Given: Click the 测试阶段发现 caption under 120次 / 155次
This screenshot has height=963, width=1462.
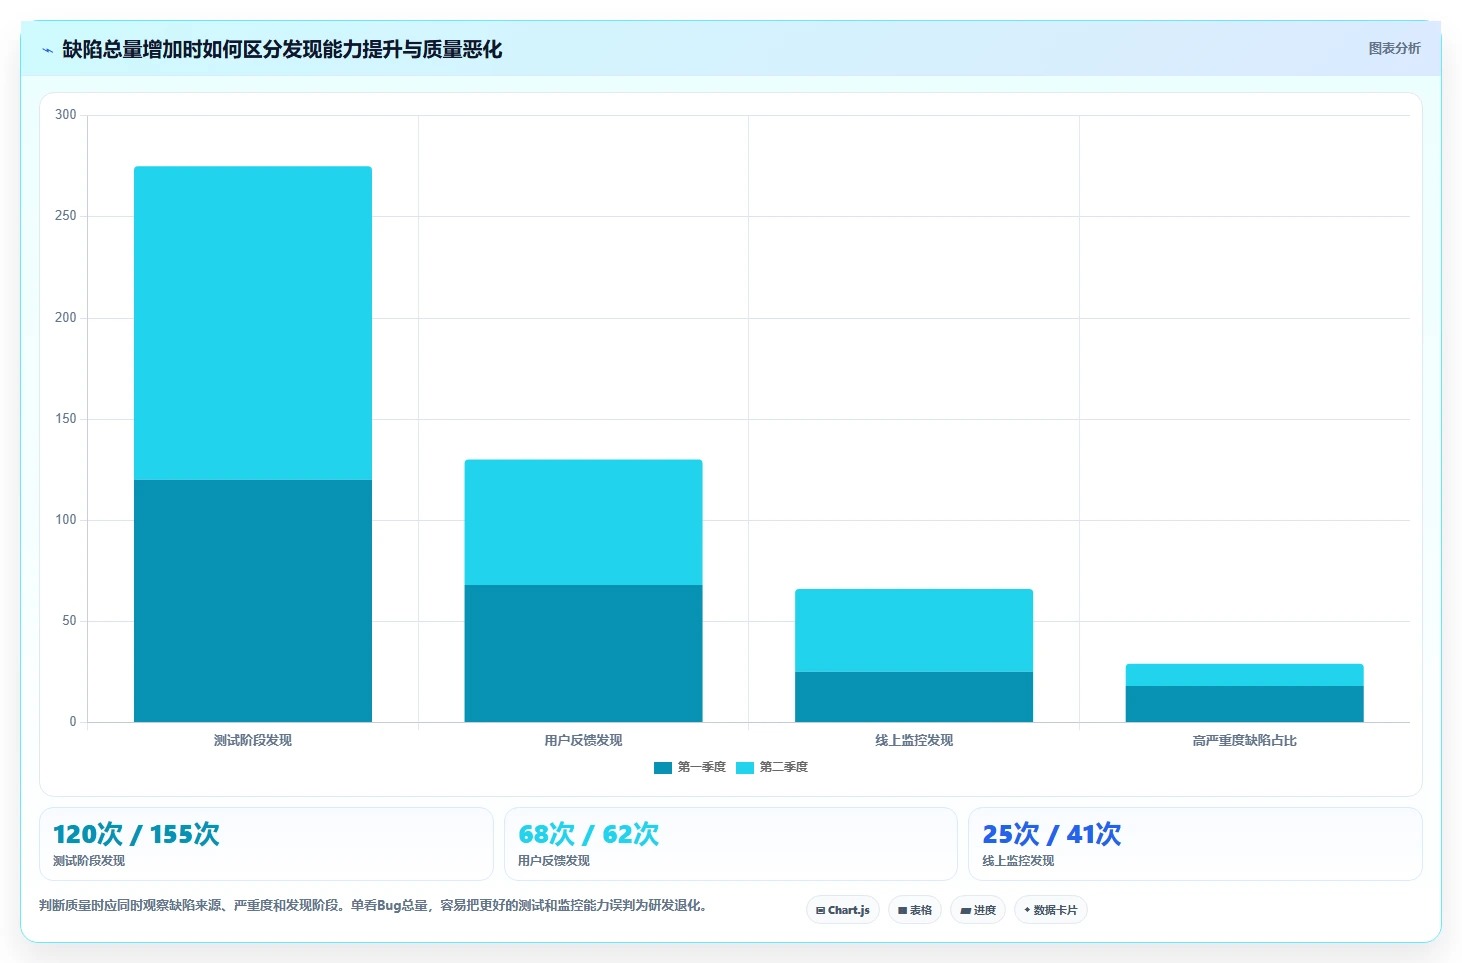Looking at the screenshot, I should 89,861.
